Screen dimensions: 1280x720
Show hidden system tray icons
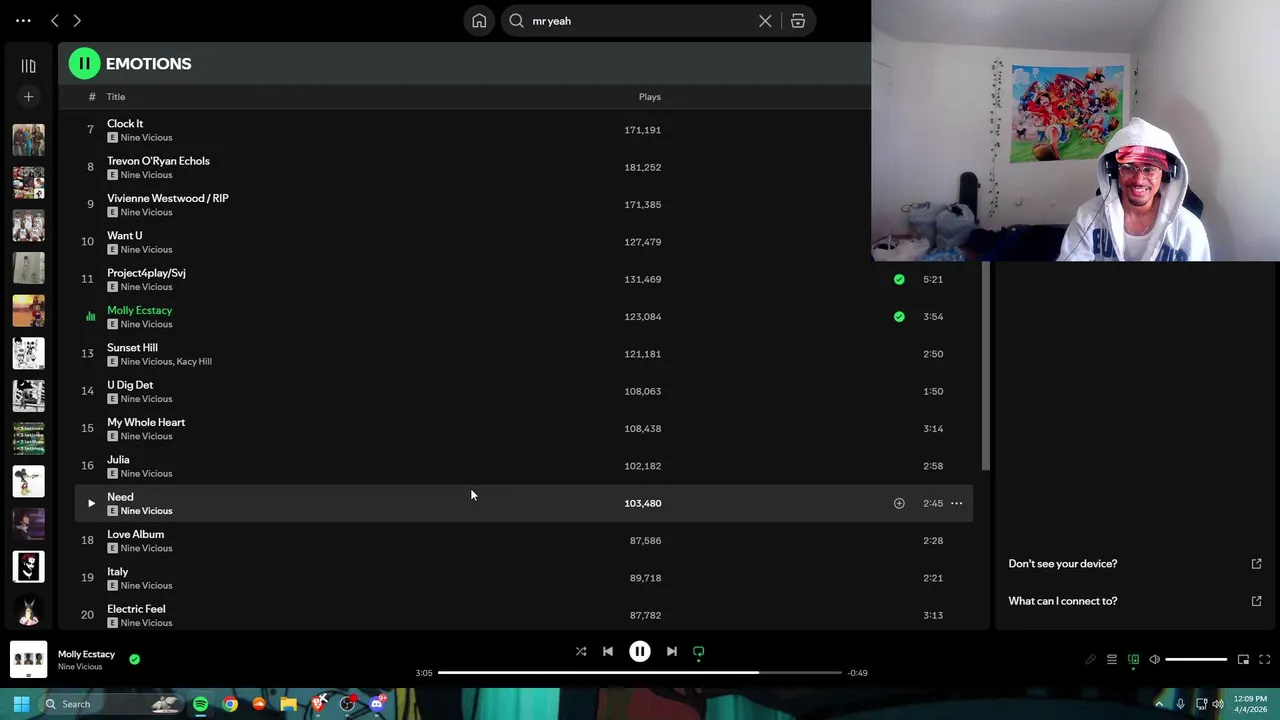pos(1159,704)
